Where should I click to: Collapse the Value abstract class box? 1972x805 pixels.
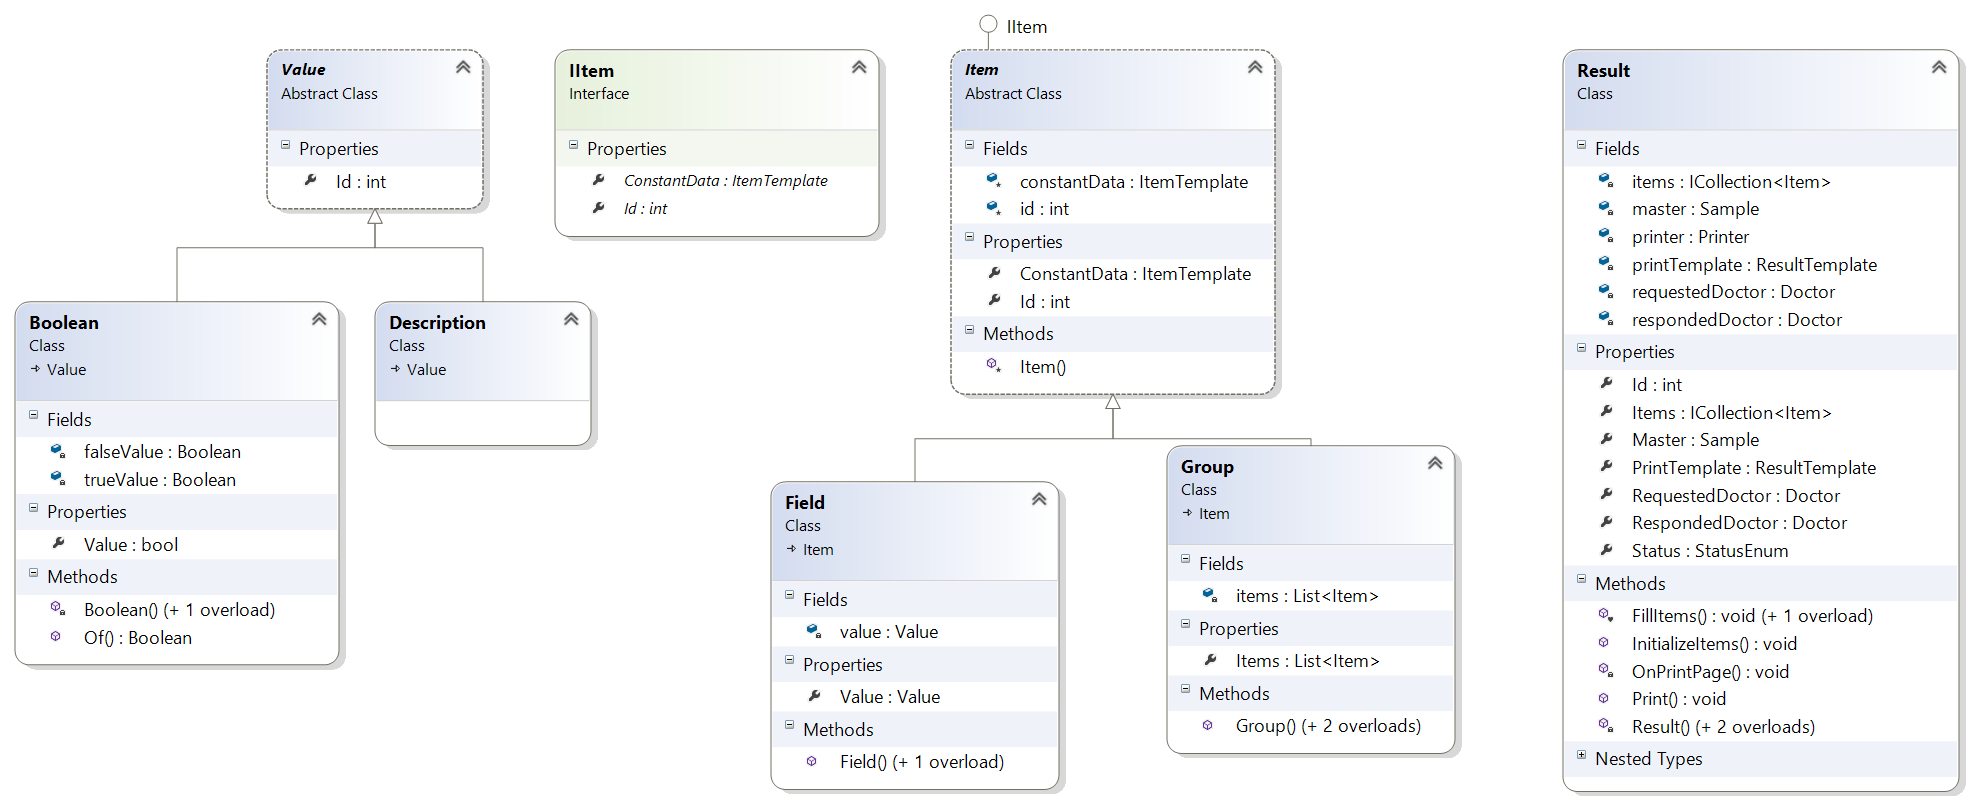point(463,67)
